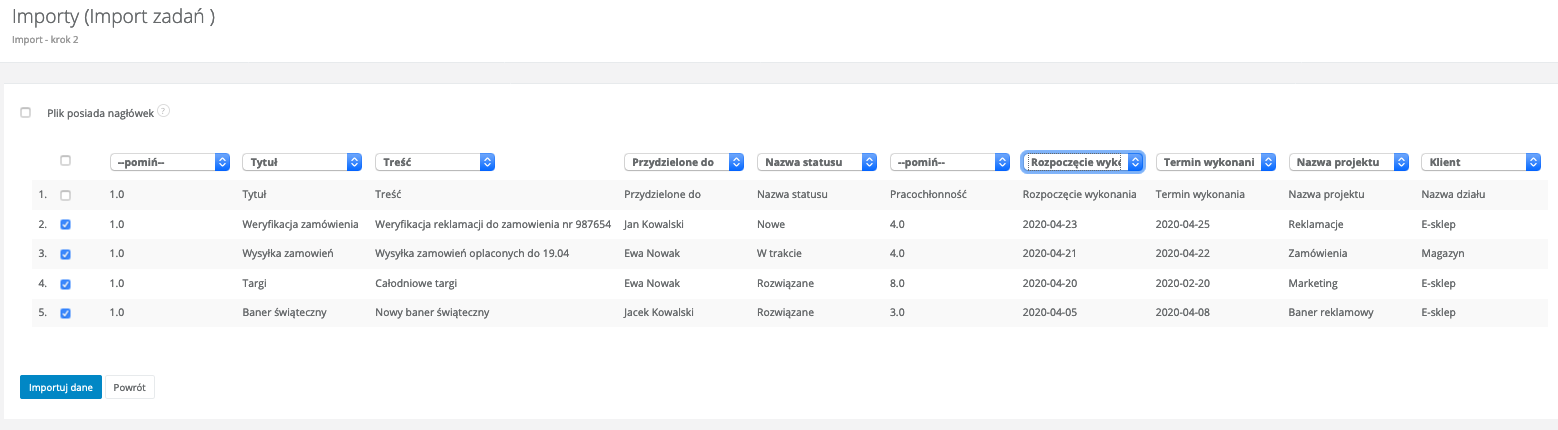Click the Powrót button
Image resolution: width=1558 pixels, height=430 pixels.
[x=130, y=387]
